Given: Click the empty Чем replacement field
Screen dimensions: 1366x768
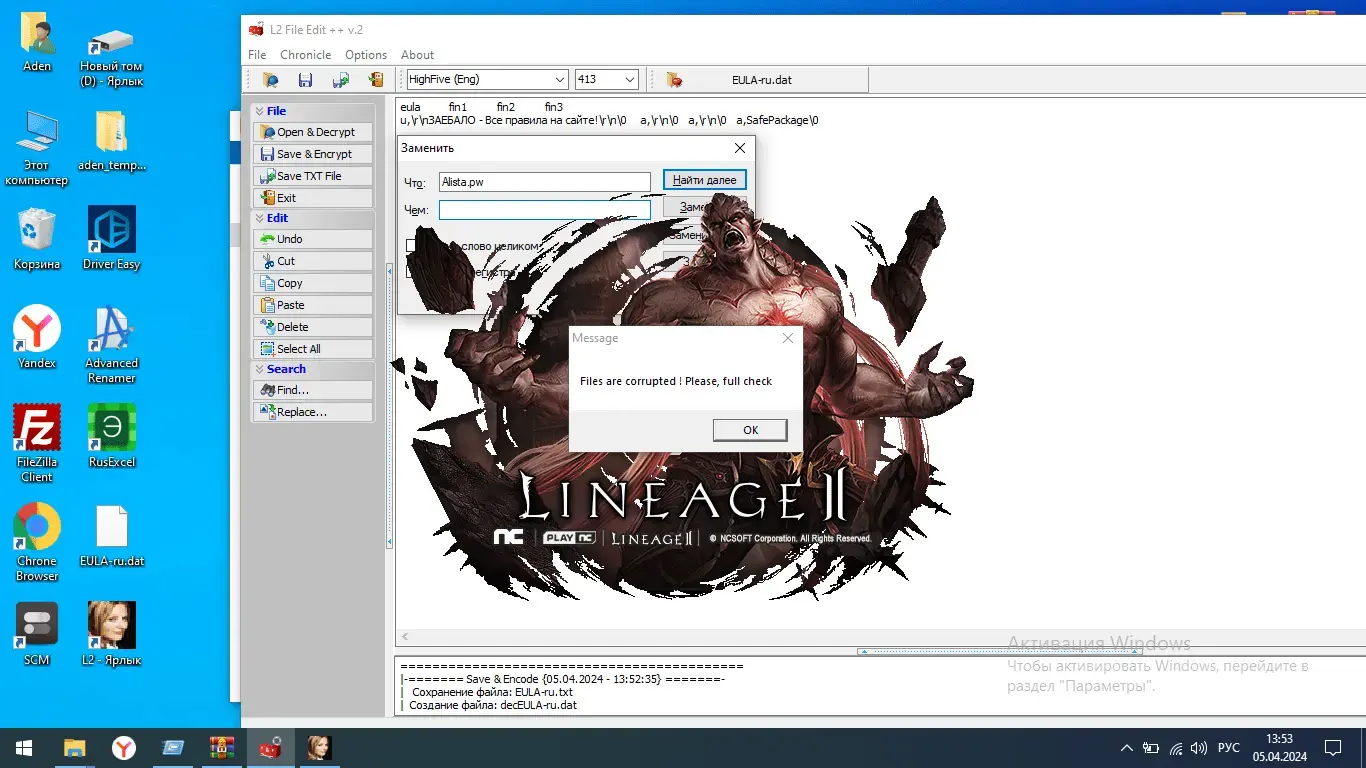Looking at the screenshot, I should pos(545,210).
